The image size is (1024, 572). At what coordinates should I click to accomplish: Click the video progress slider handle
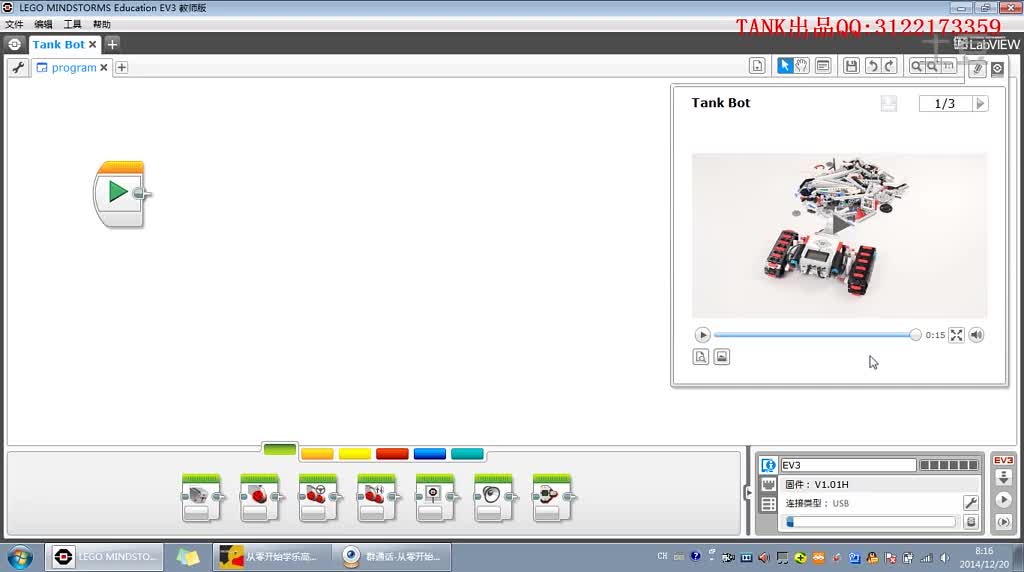click(x=915, y=335)
